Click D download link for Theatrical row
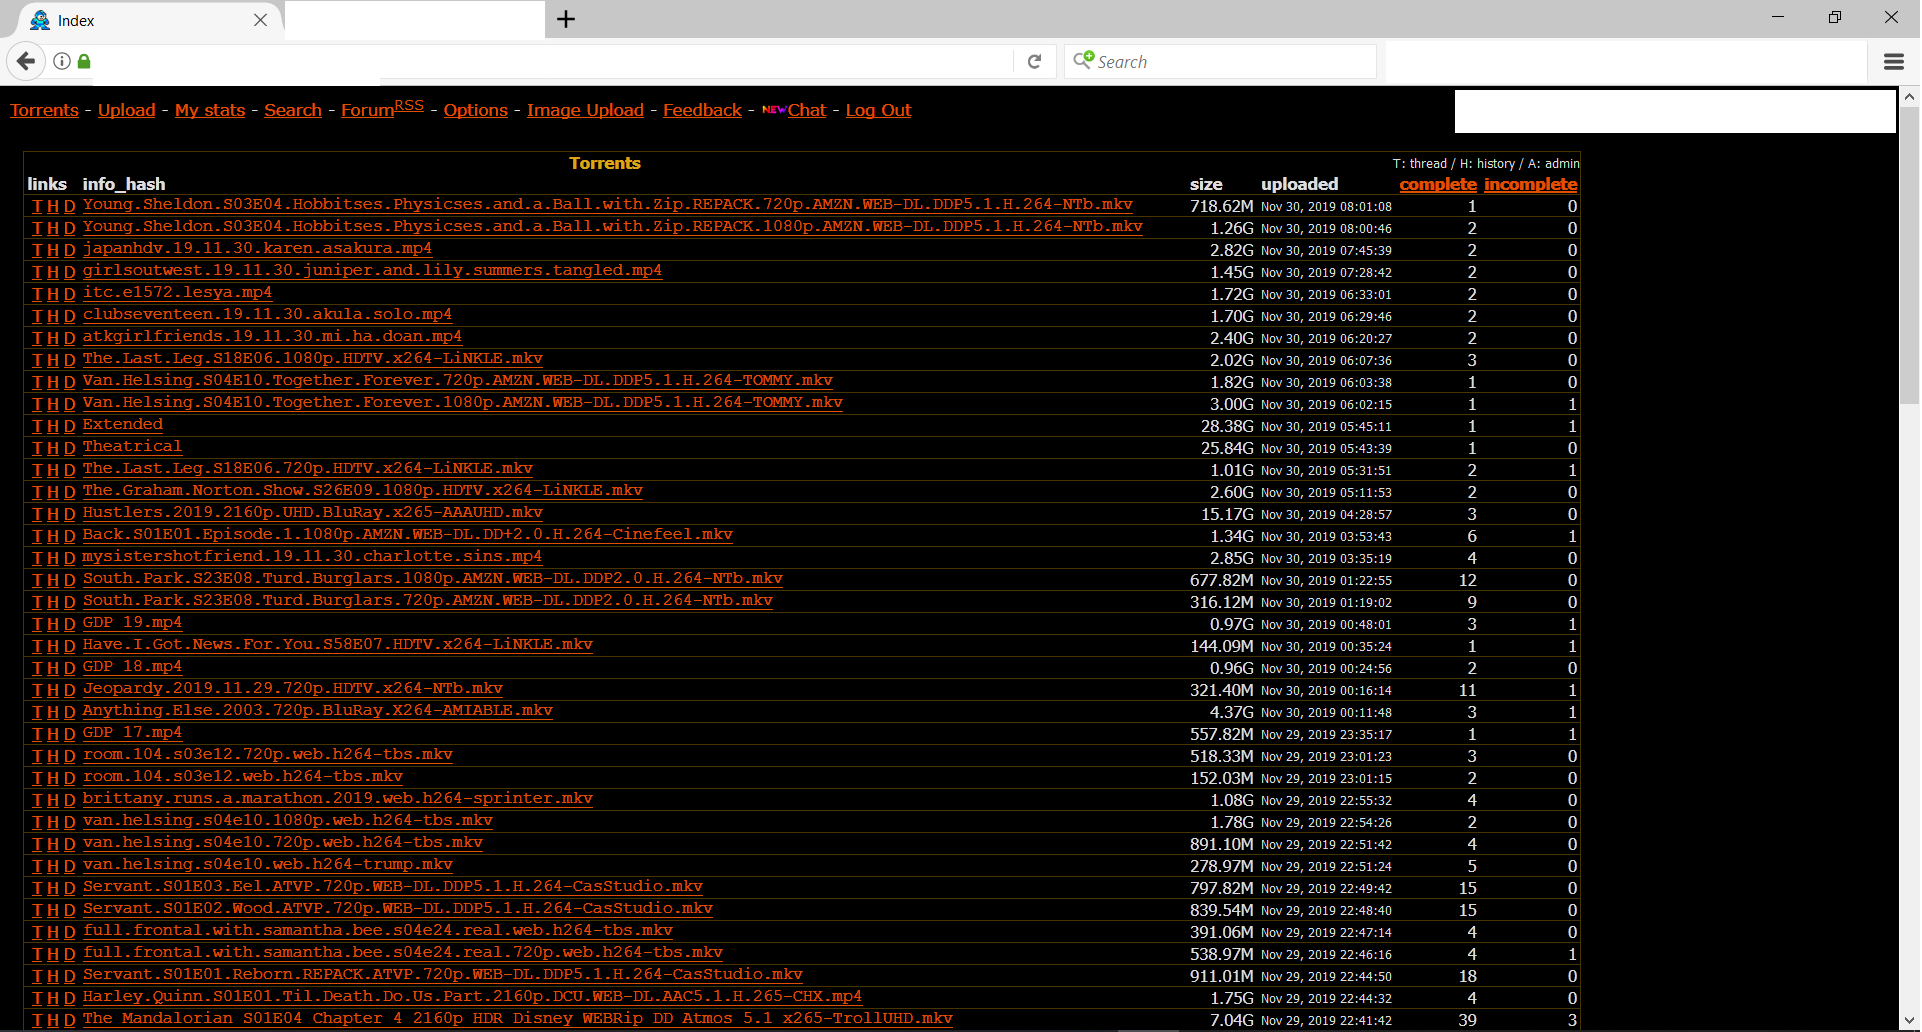The image size is (1922, 1032). [70, 448]
